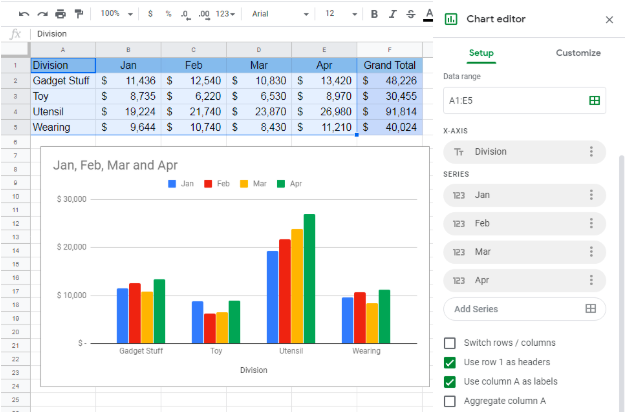The width and height of the screenshot is (625, 412).
Task: Click 123 icon of Jan series
Action: click(x=459, y=195)
